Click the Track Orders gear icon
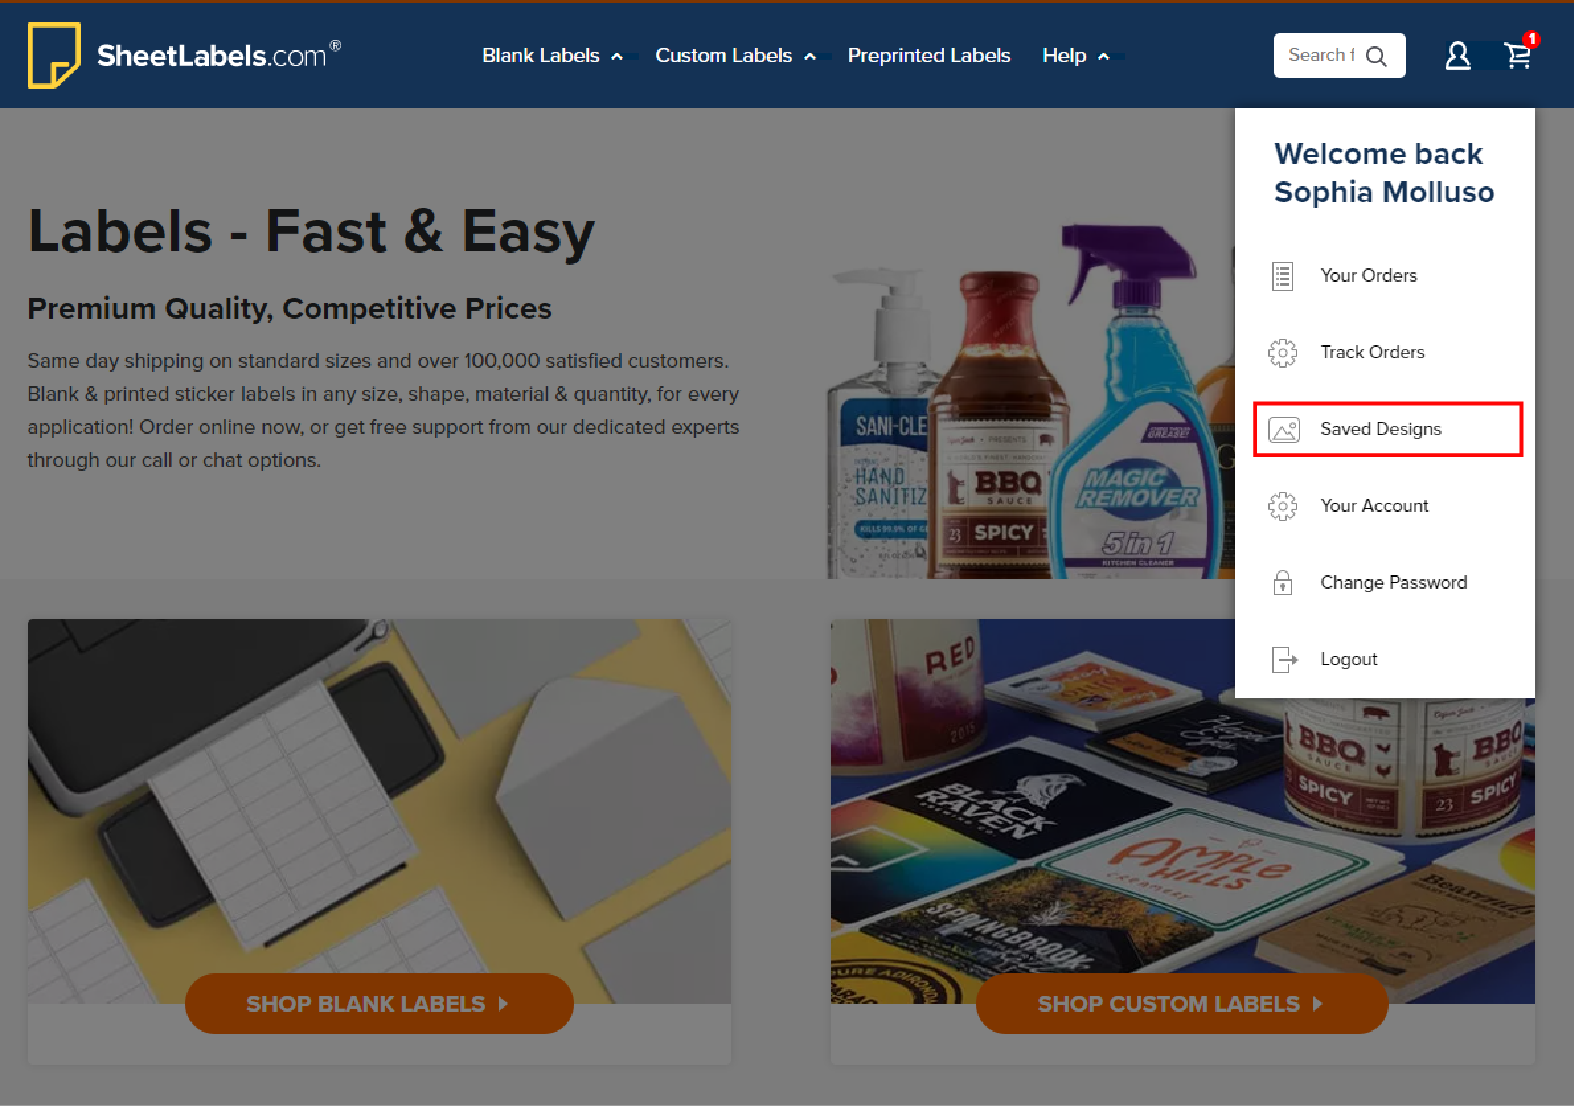The height and width of the screenshot is (1106, 1574). 1282,352
